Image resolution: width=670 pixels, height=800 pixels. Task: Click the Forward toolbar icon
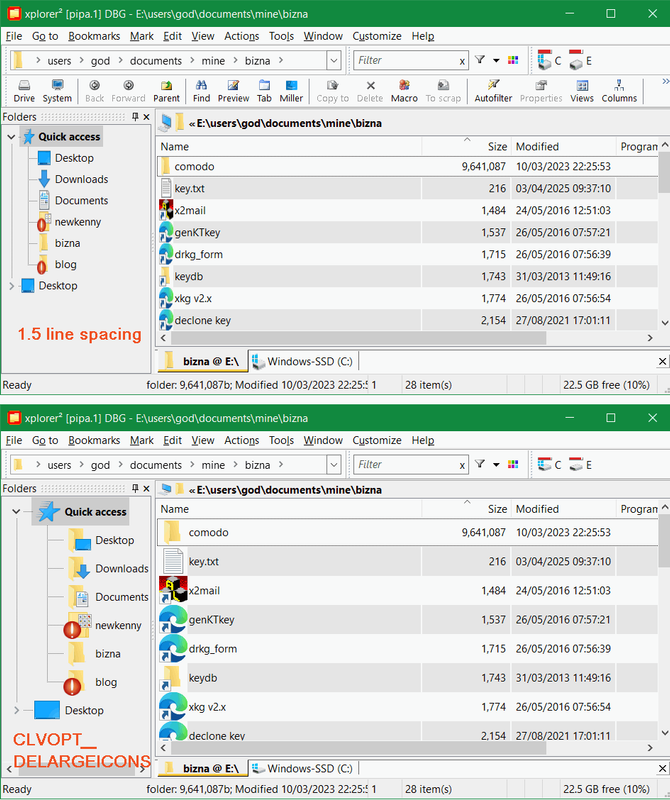pos(128,91)
